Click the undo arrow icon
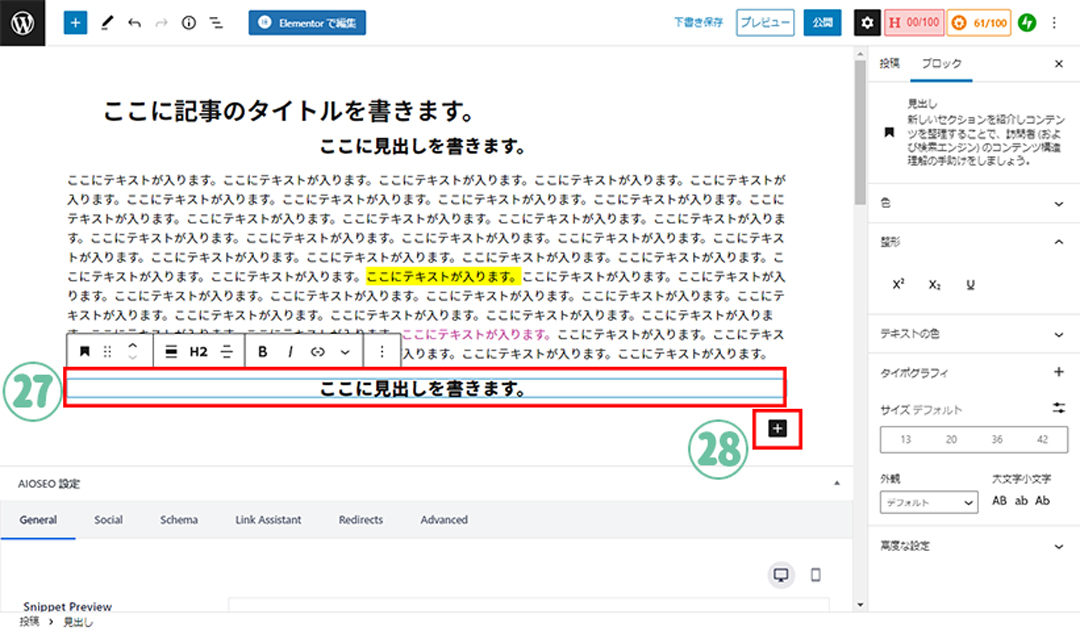 pyautogui.click(x=134, y=22)
